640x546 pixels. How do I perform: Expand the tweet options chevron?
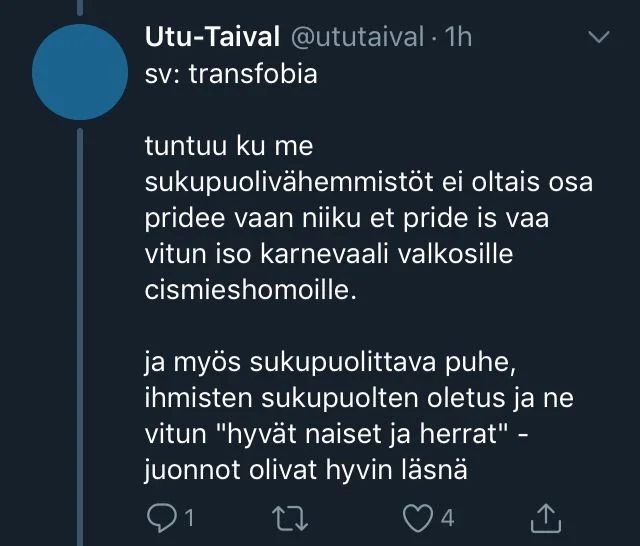tap(598, 38)
